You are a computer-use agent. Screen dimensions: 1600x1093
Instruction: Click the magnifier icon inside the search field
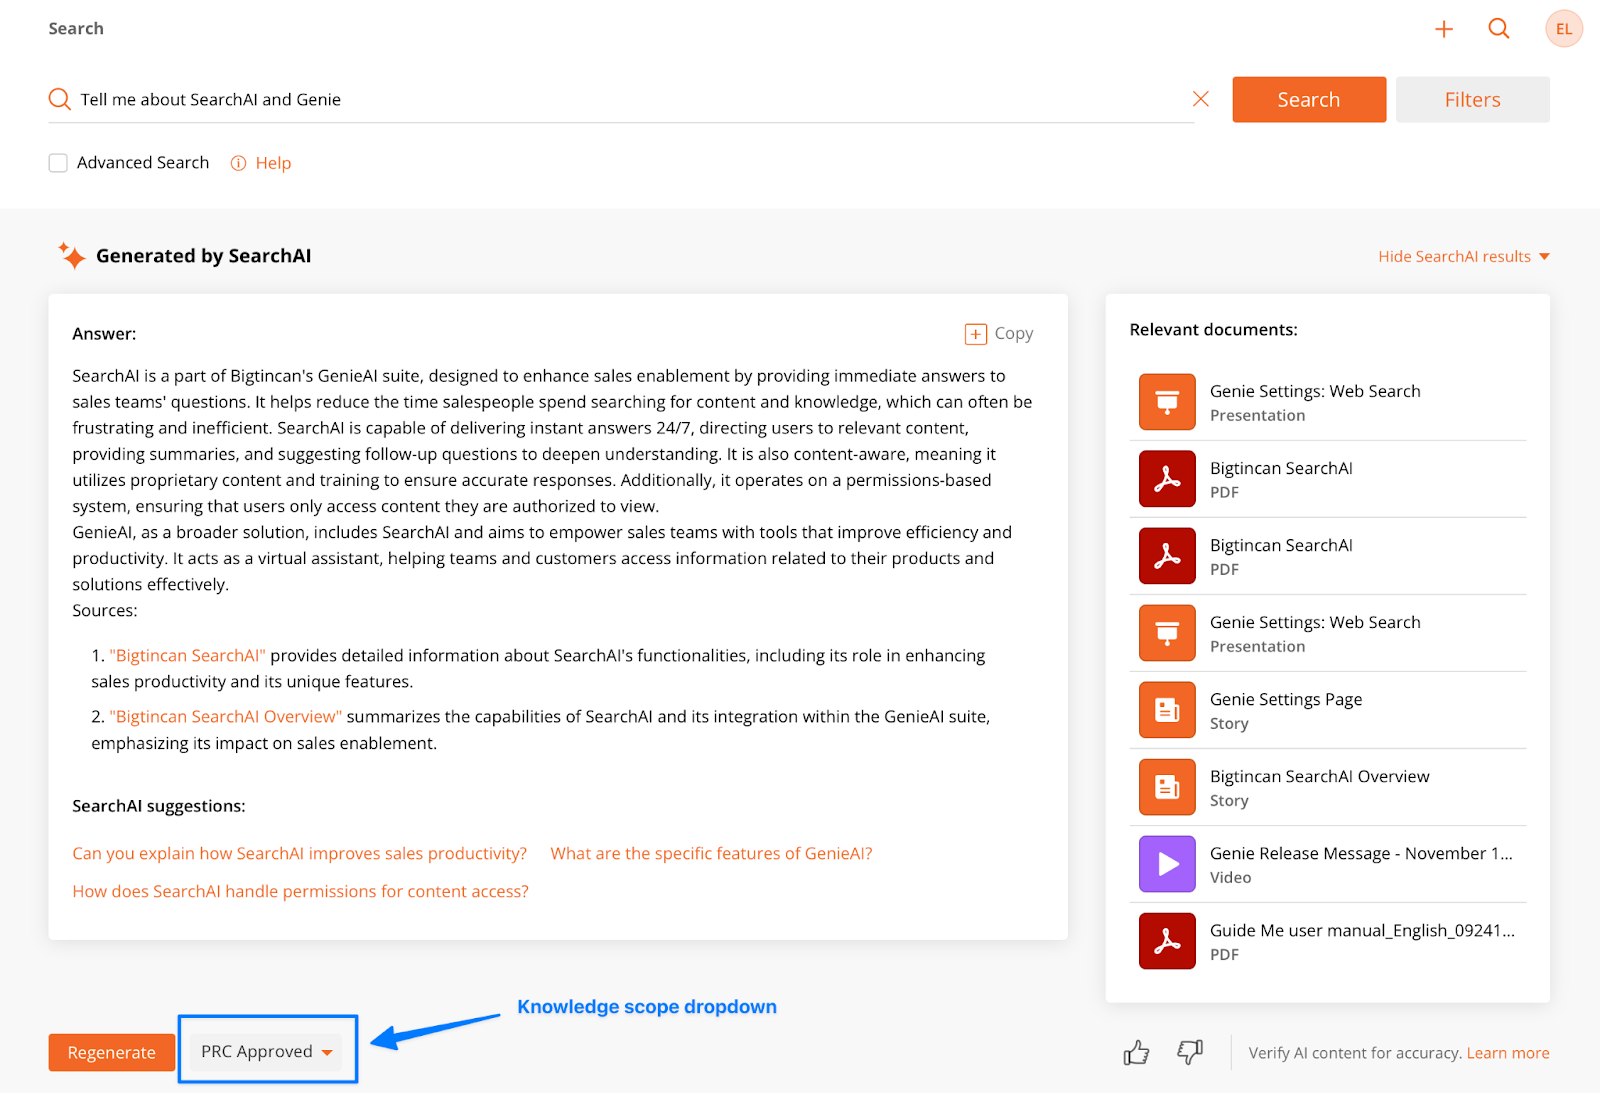point(60,99)
